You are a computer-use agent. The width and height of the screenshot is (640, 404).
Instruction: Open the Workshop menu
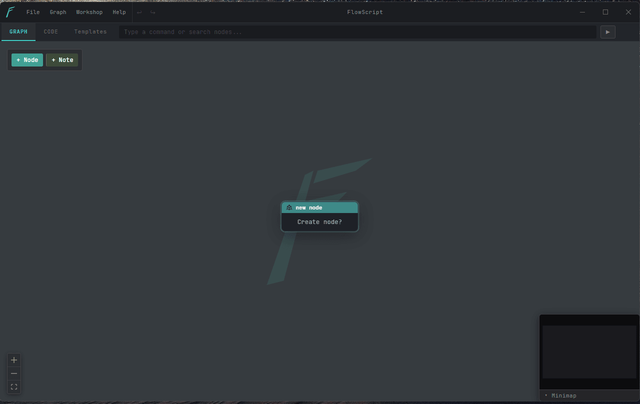click(x=89, y=12)
